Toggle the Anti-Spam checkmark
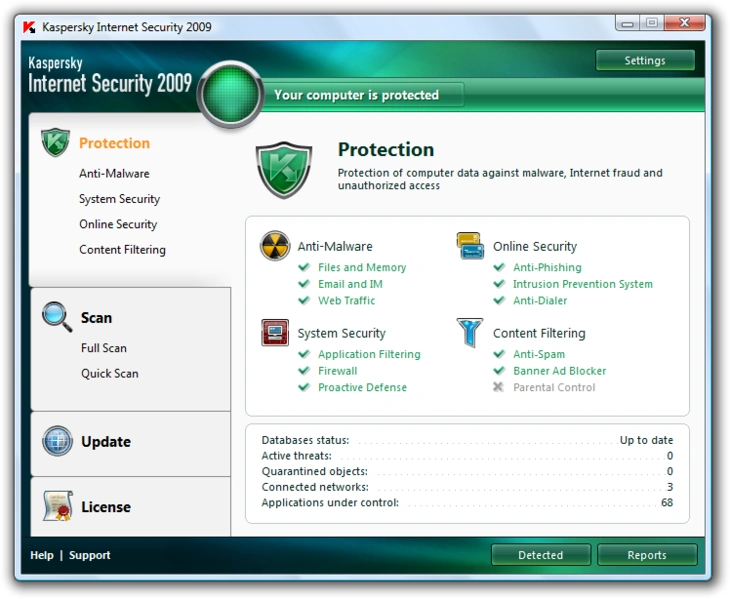Viewport: 730px width, 599px height. 499,354
